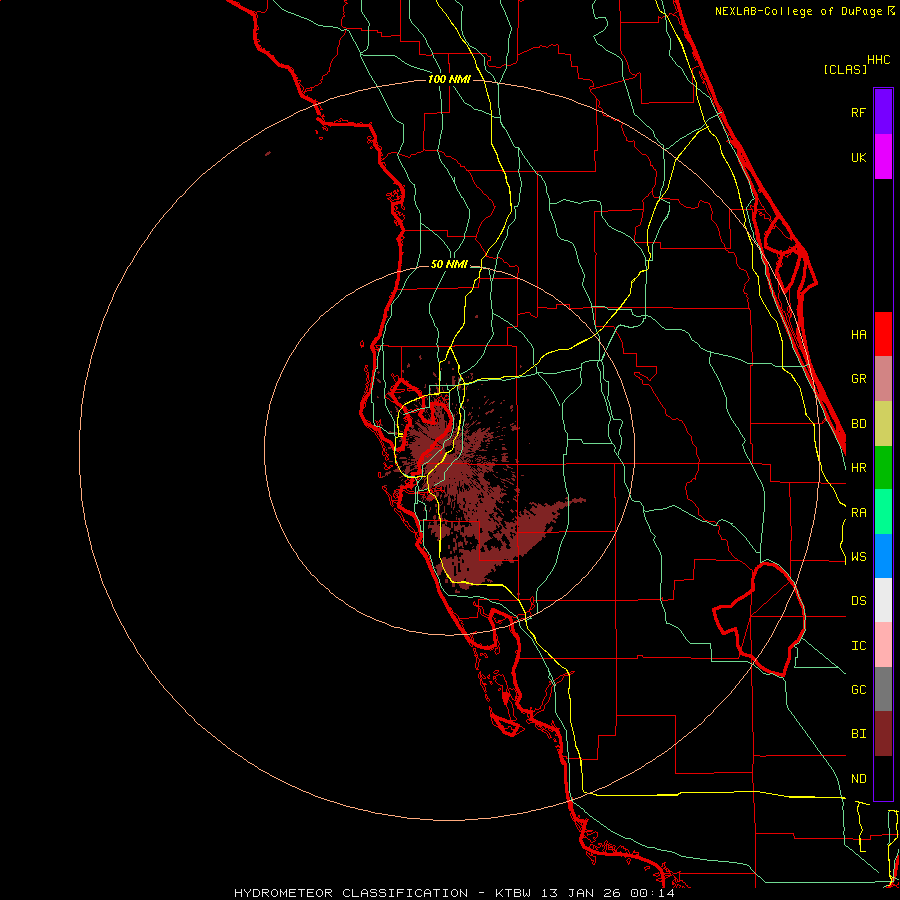Click the BI legend label
The width and height of the screenshot is (900, 900).
point(858,734)
